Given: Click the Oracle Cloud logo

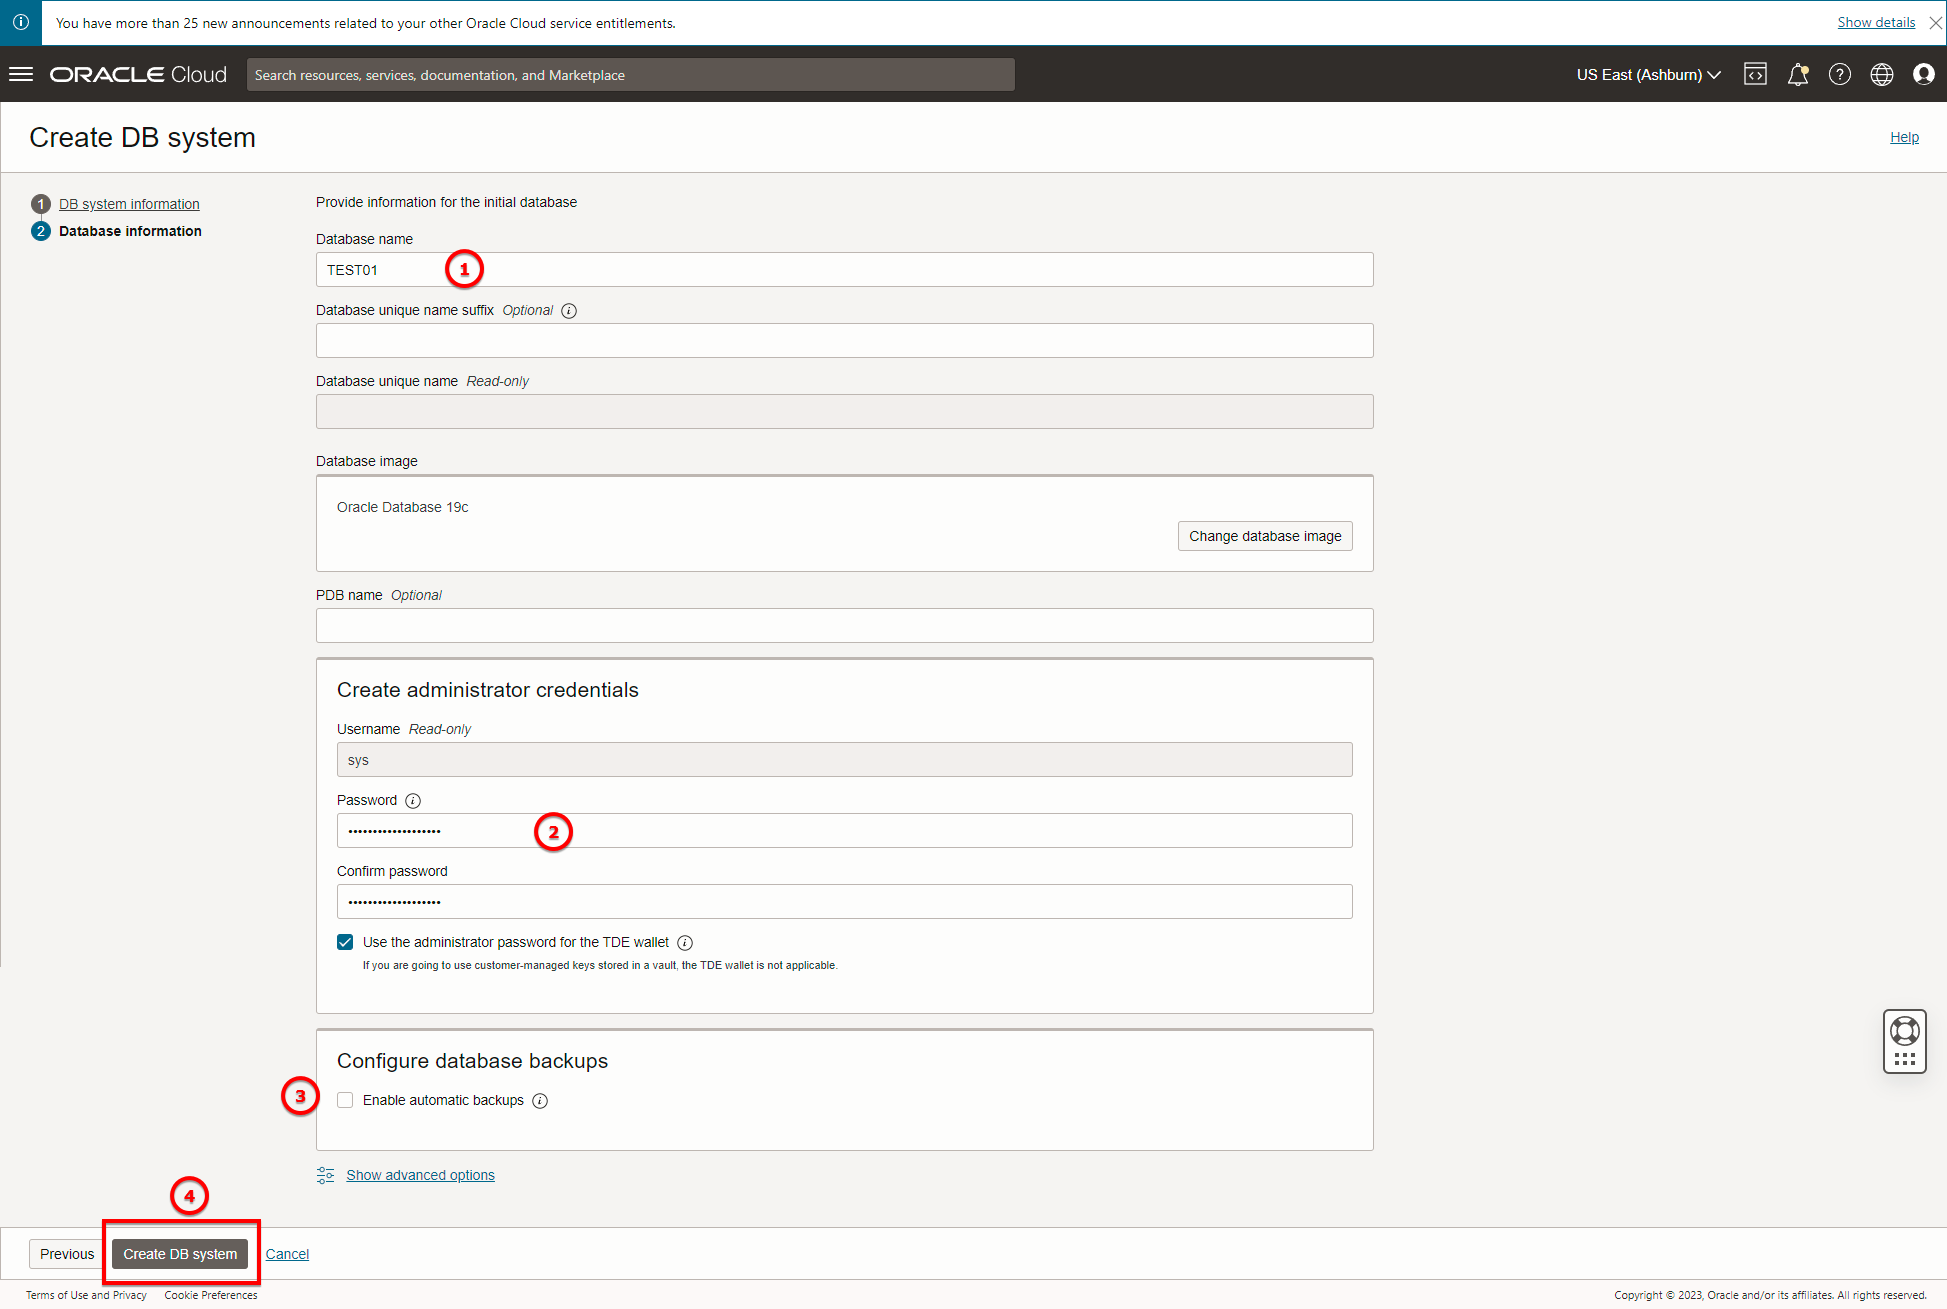Looking at the screenshot, I should (x=138, y=75).
